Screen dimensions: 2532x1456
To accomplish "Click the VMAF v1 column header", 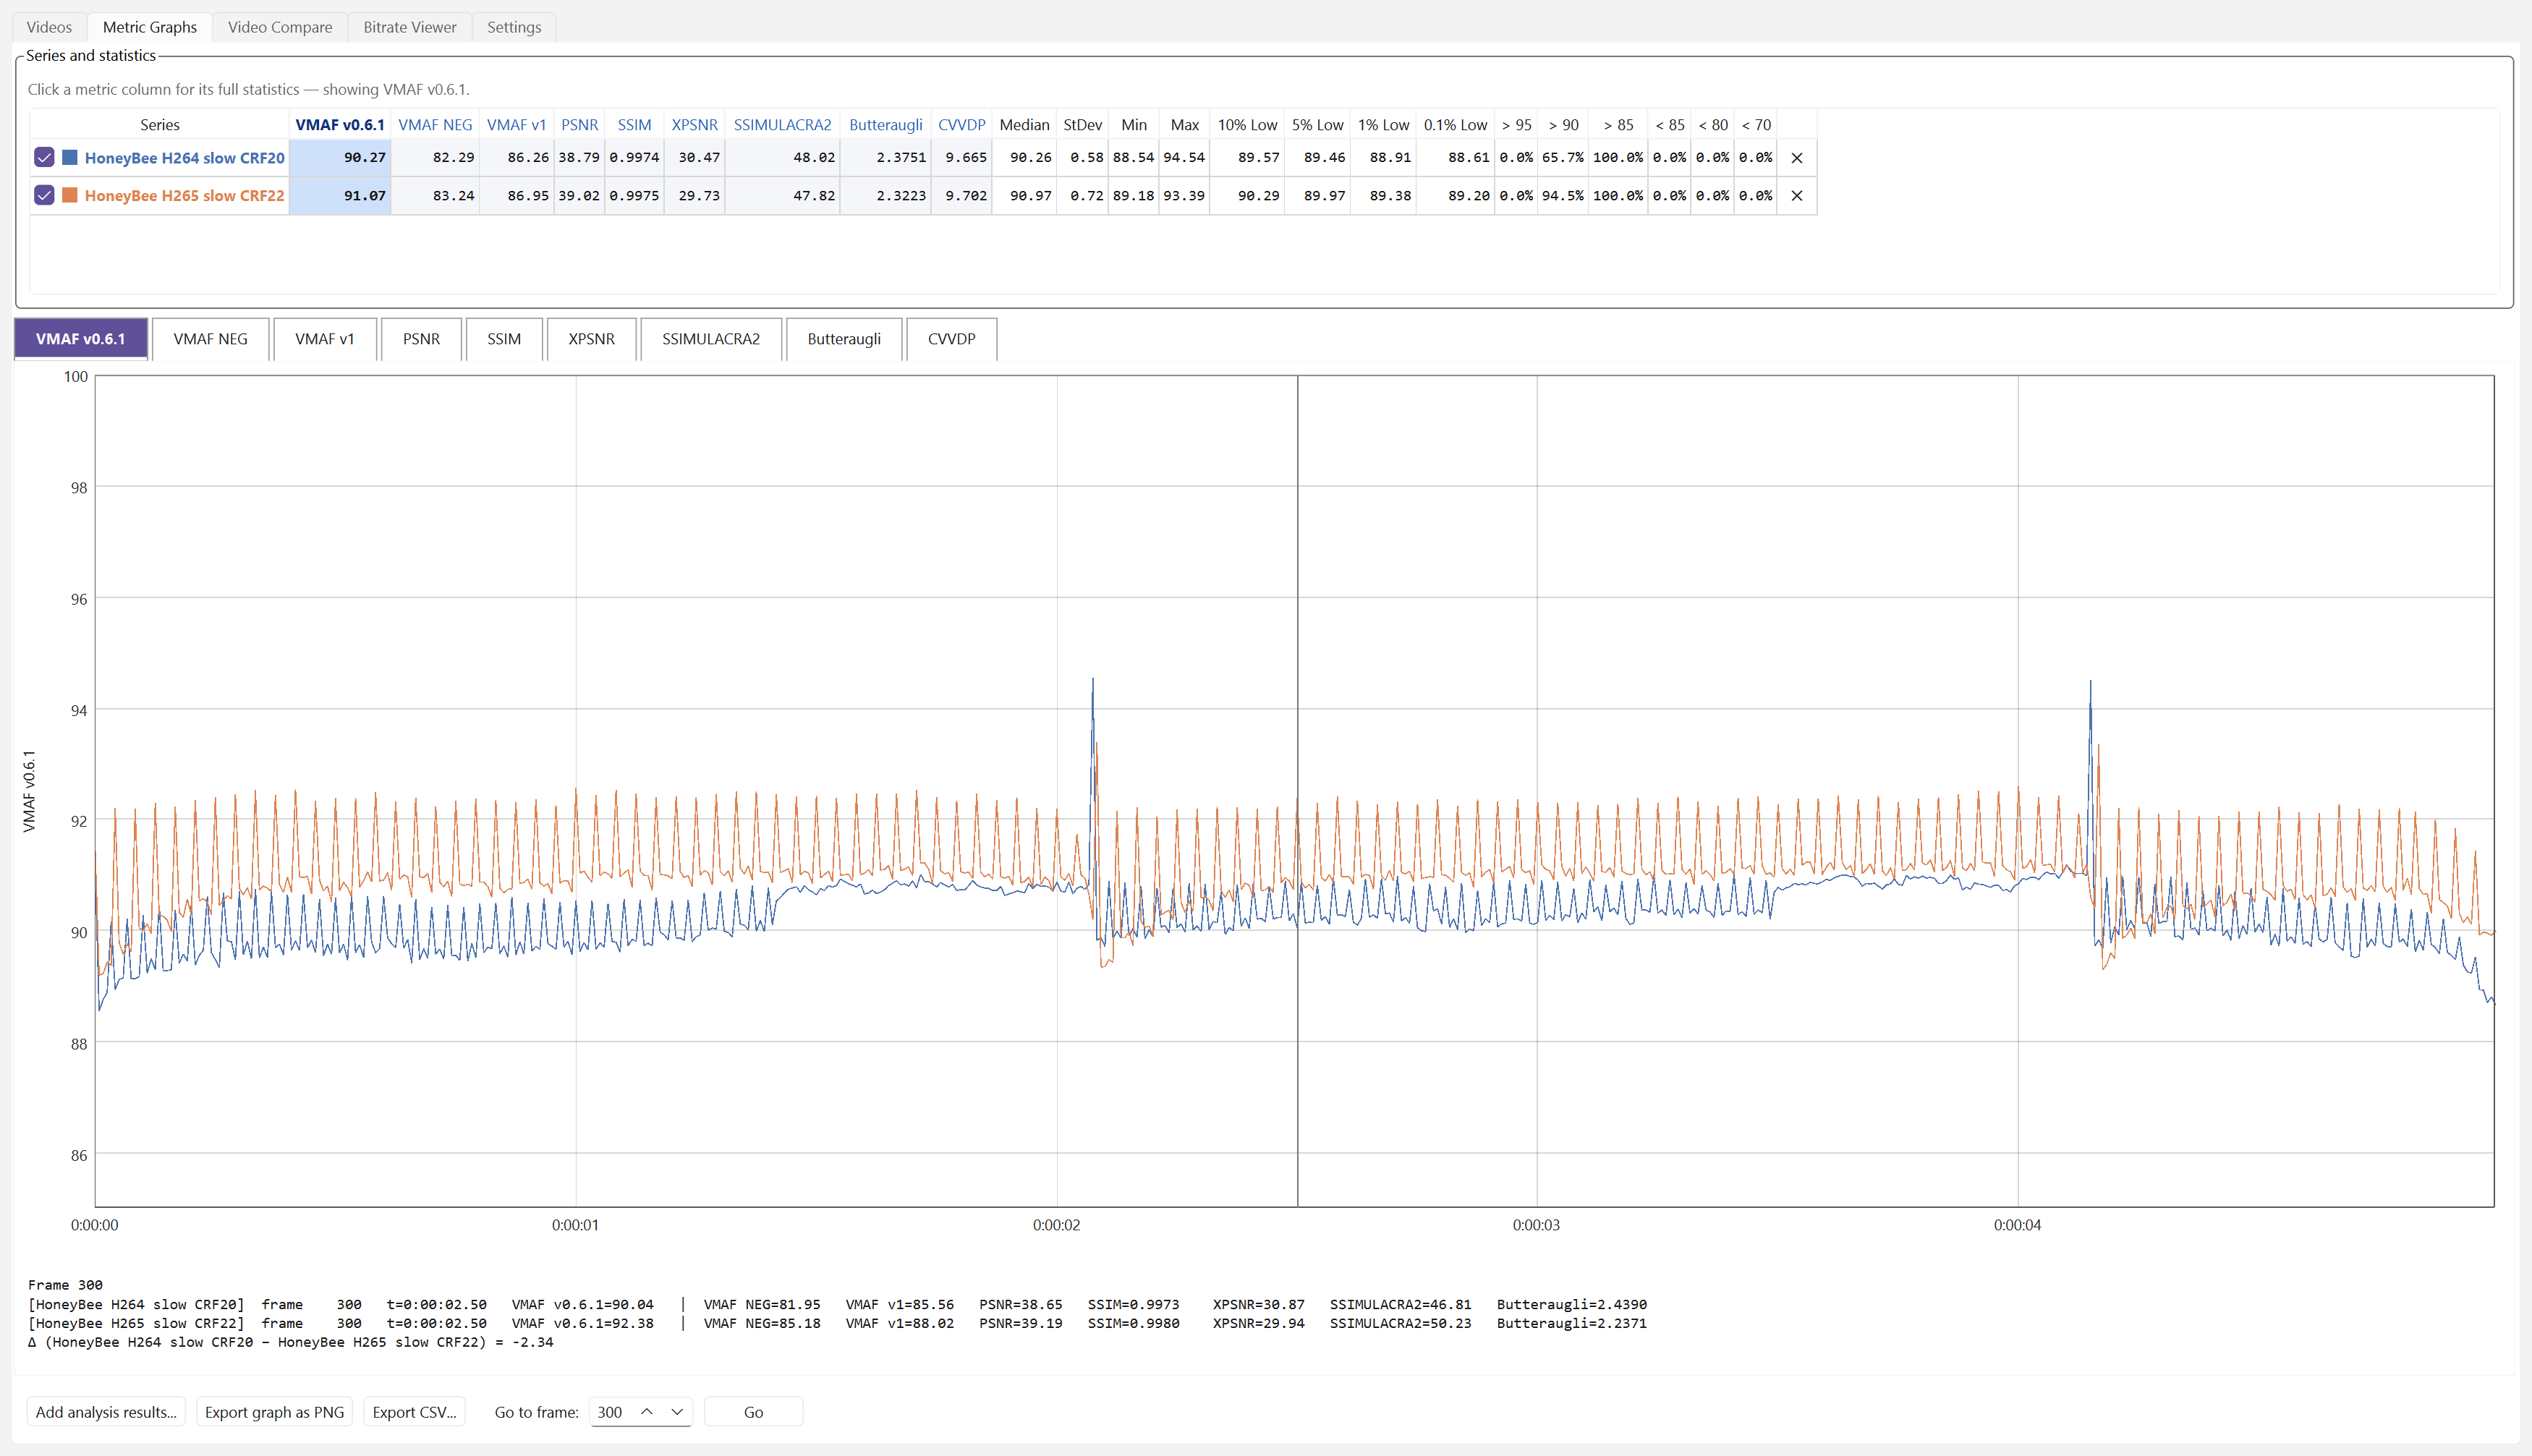I will point(516,125).
